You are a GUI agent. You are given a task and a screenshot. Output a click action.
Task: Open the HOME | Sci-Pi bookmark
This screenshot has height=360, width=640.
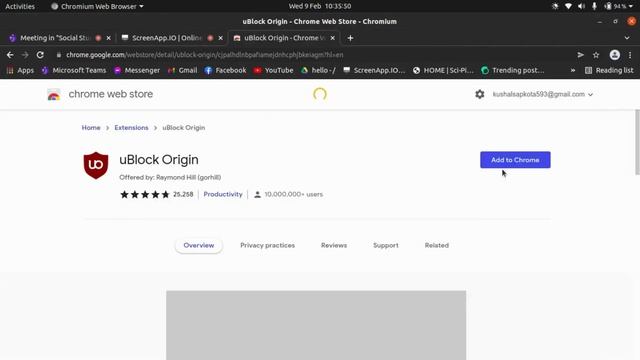[443, 71]
